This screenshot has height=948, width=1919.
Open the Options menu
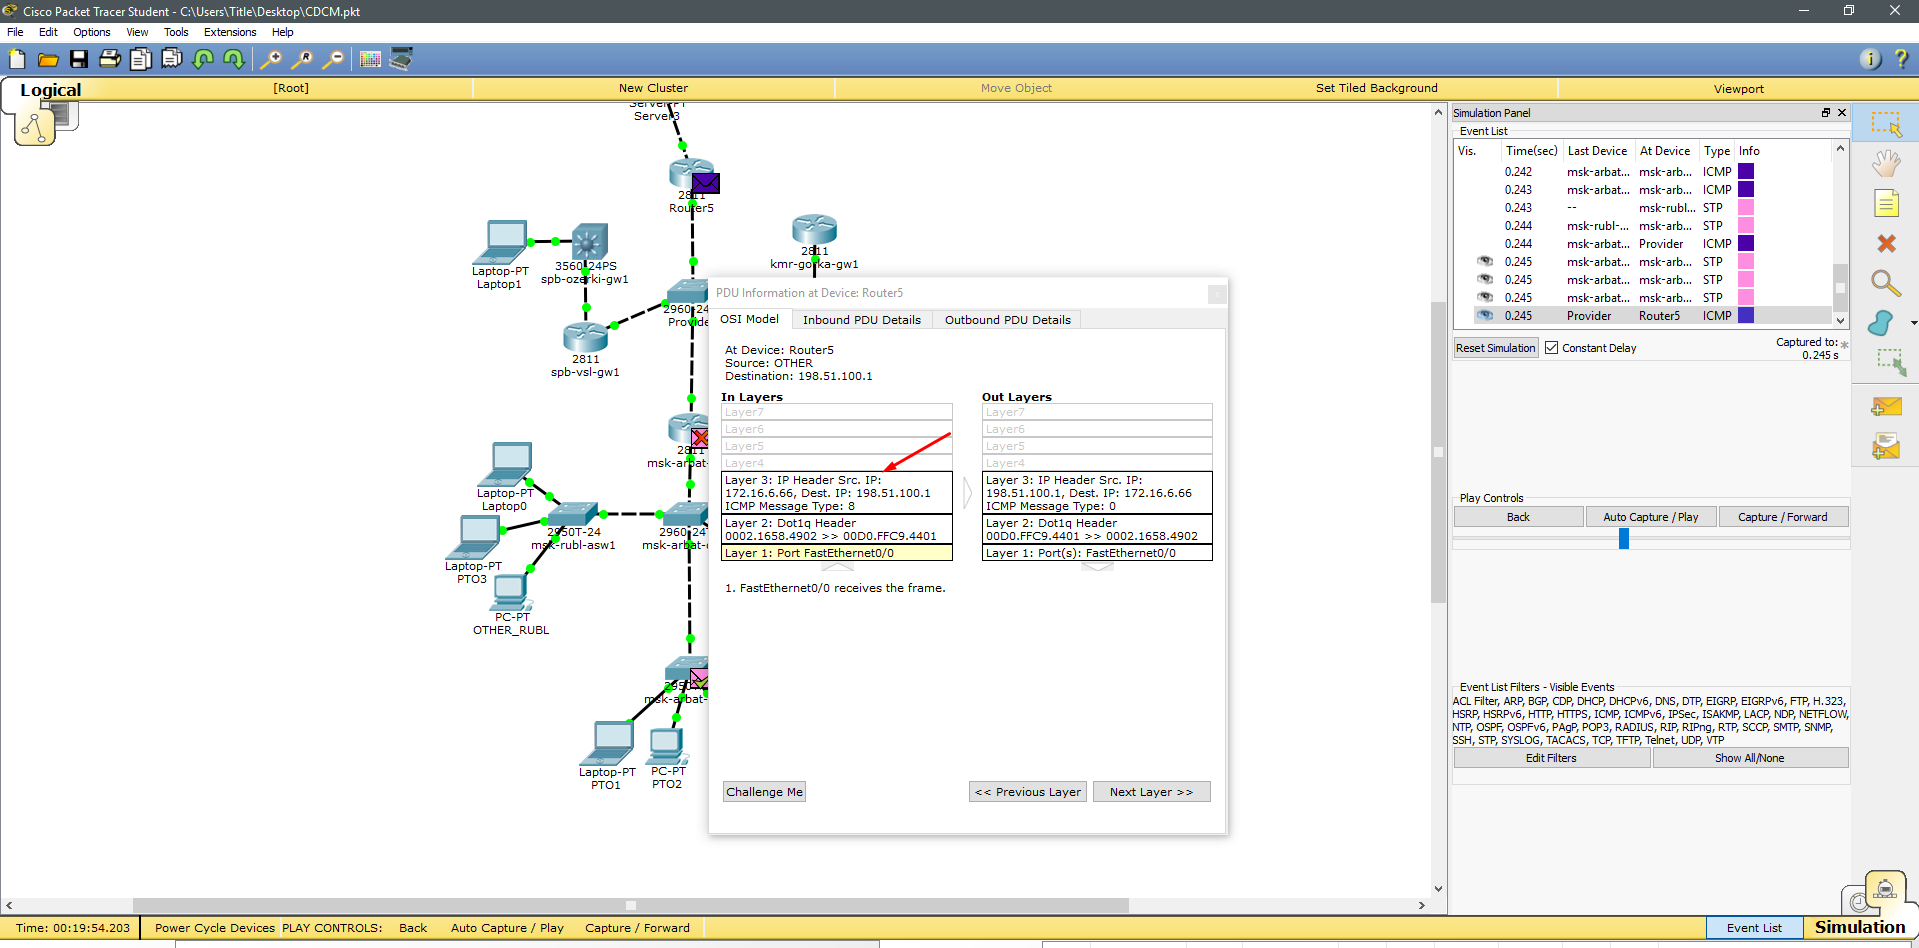[x=92, y=32]
